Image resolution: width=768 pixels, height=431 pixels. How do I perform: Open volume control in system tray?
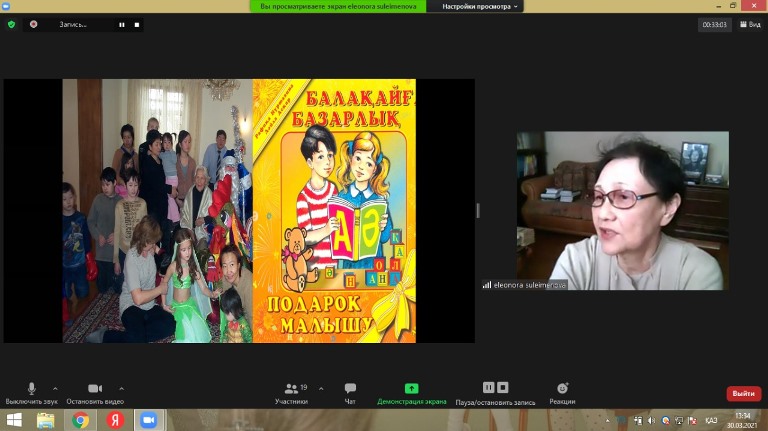[x=651, y=420]
